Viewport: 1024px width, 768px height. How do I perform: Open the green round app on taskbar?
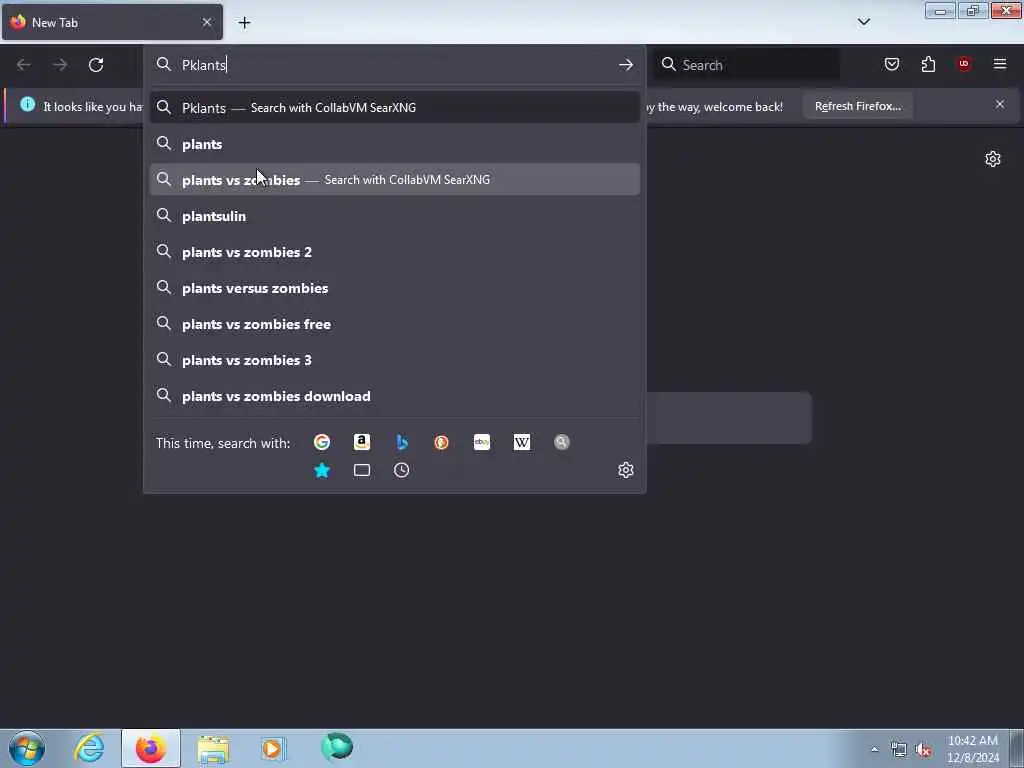(337, 747)
